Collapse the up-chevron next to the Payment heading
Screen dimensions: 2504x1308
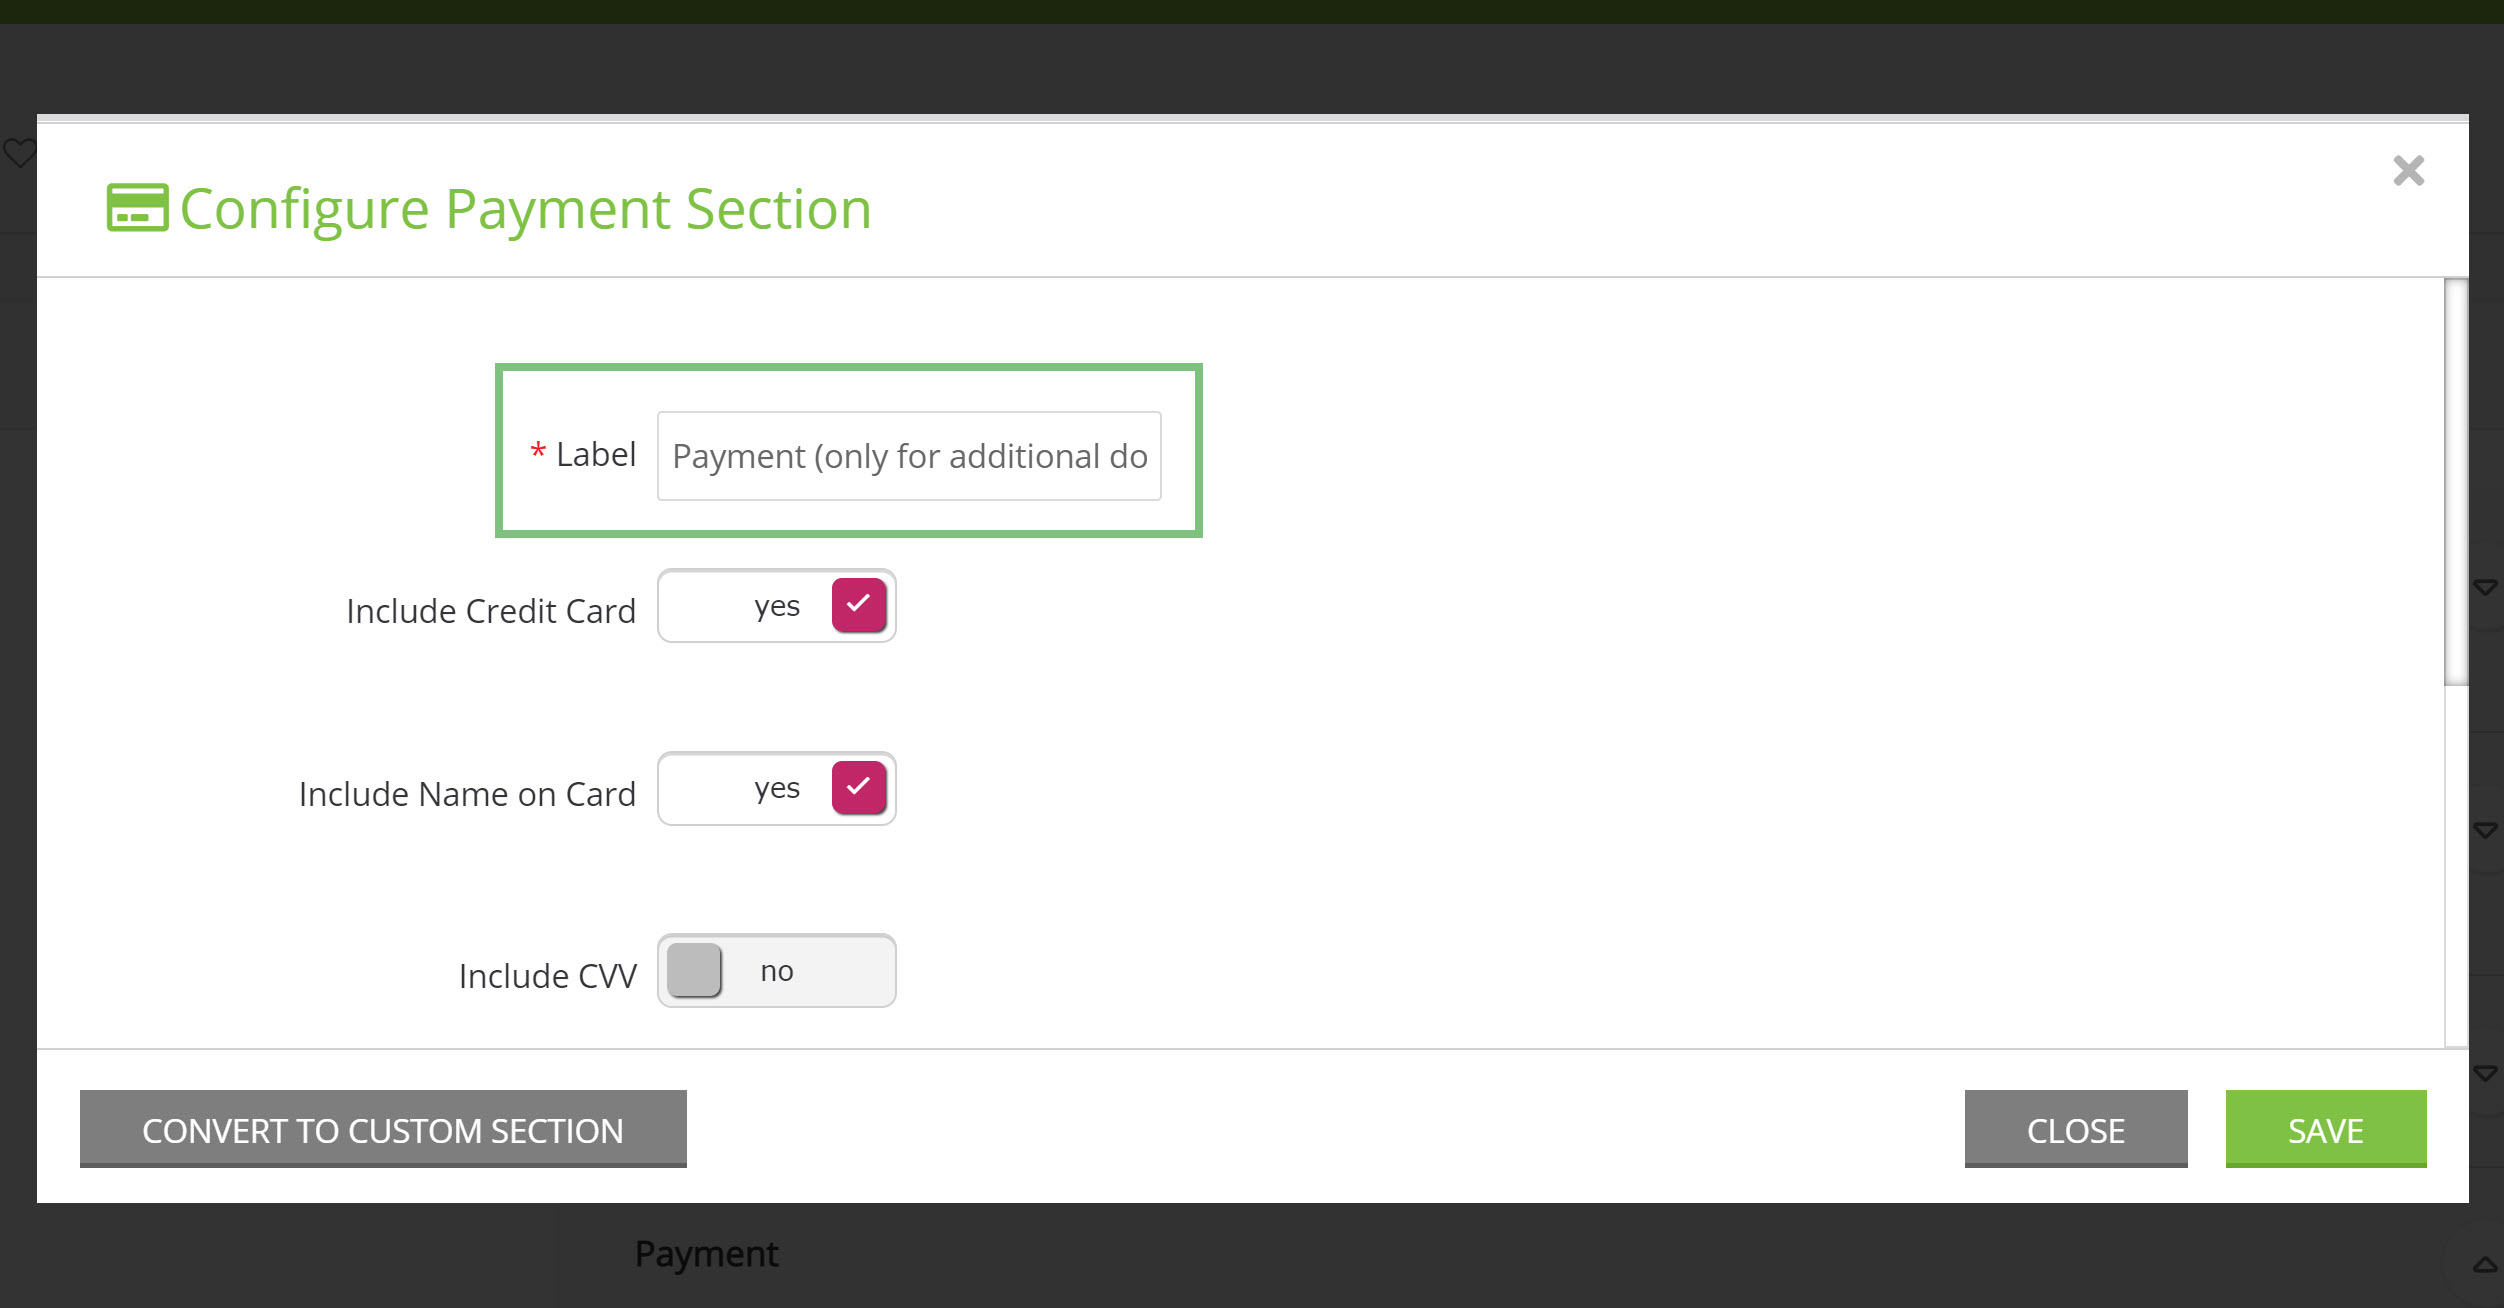point(2484,1265)
